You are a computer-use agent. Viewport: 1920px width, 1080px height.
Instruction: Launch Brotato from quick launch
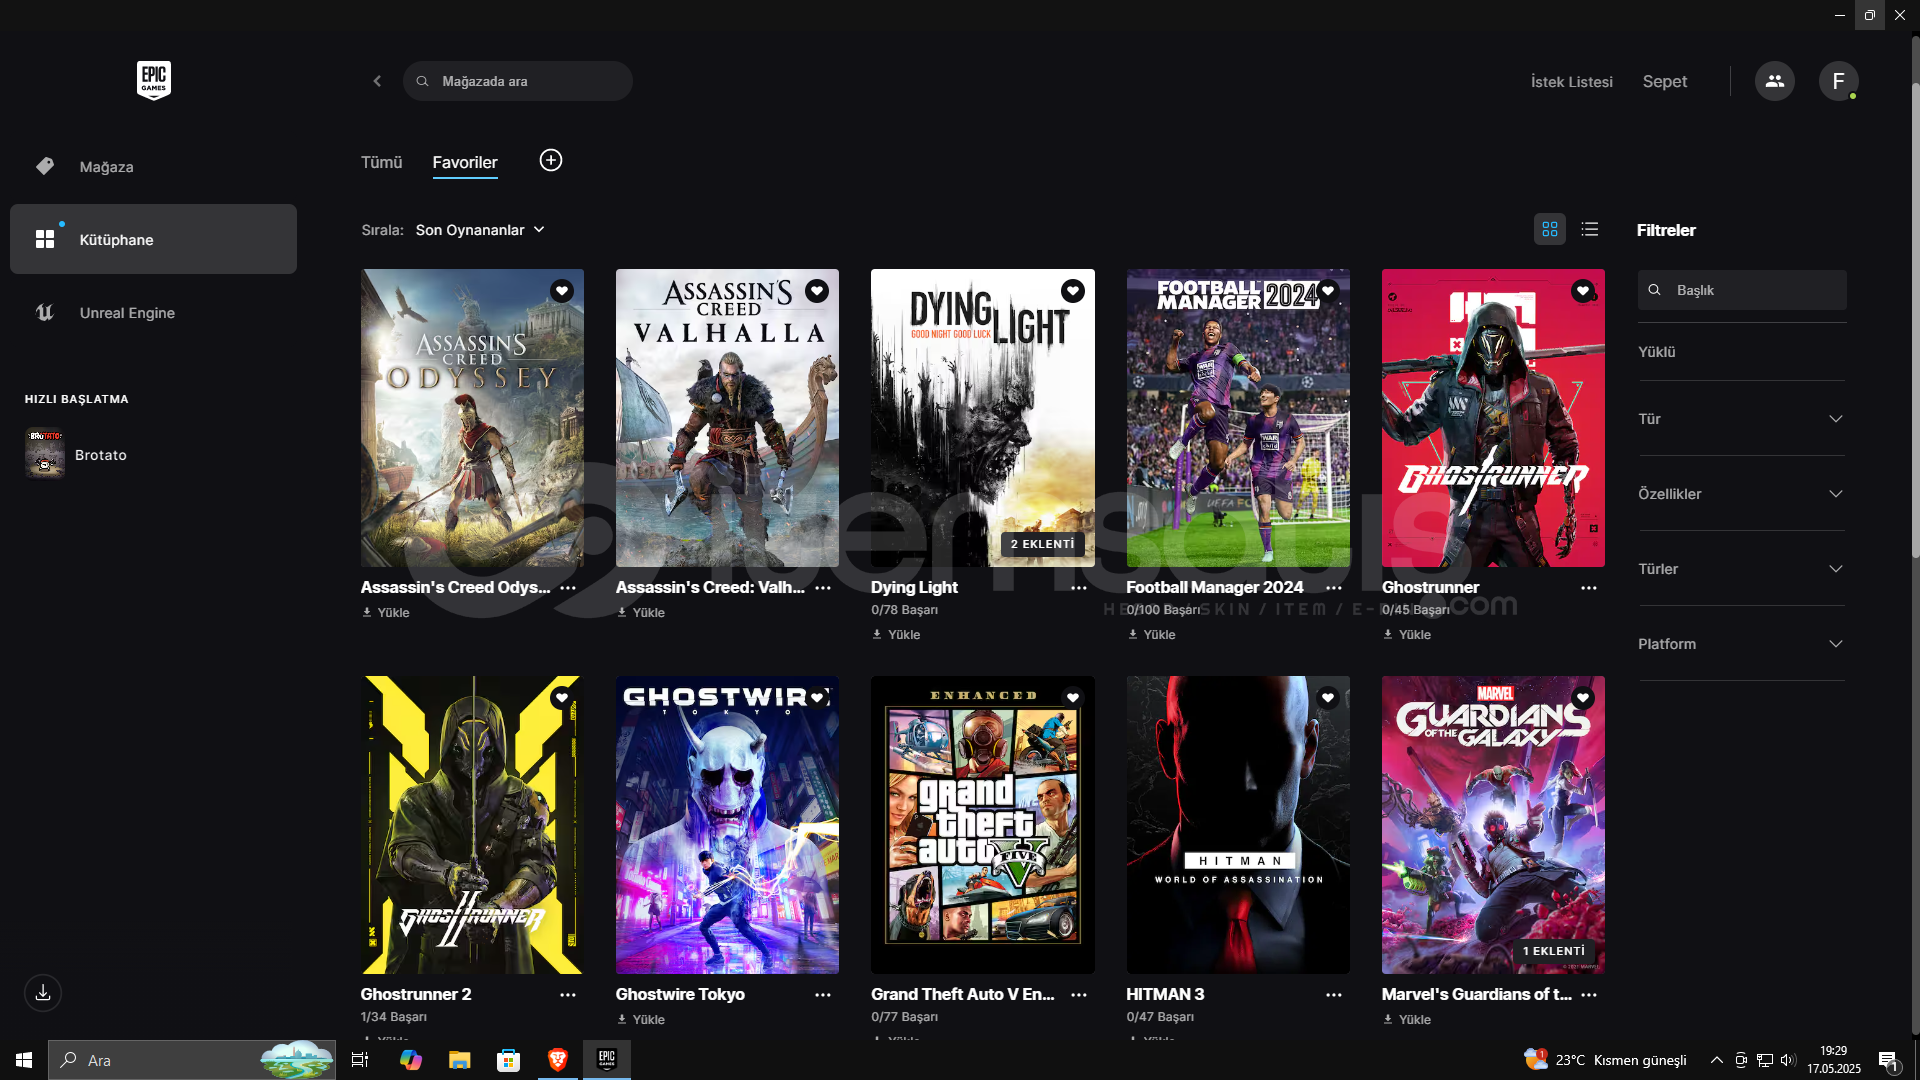pyautogui.click(x=76, y=454)
